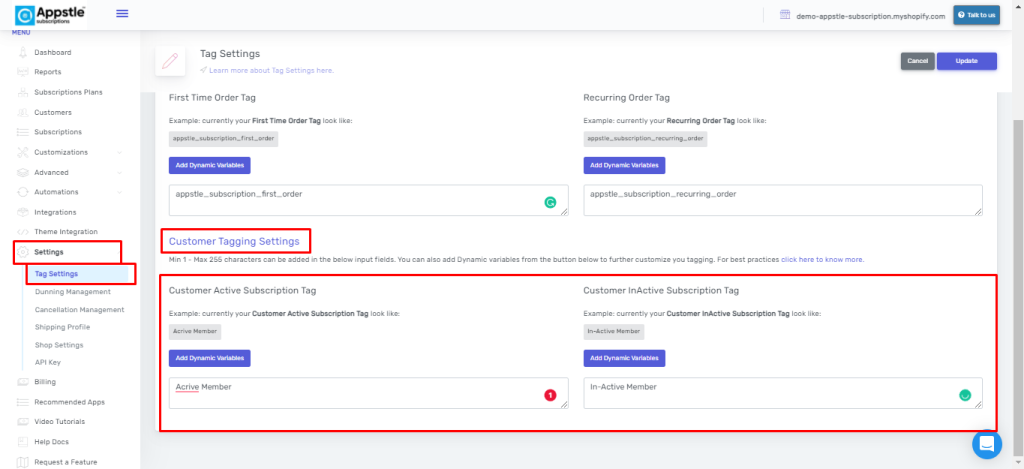Click the Theme Integration code icon
Image resolution: width=1024 pixels, height=469 pixels.
[x=23, y=232]
